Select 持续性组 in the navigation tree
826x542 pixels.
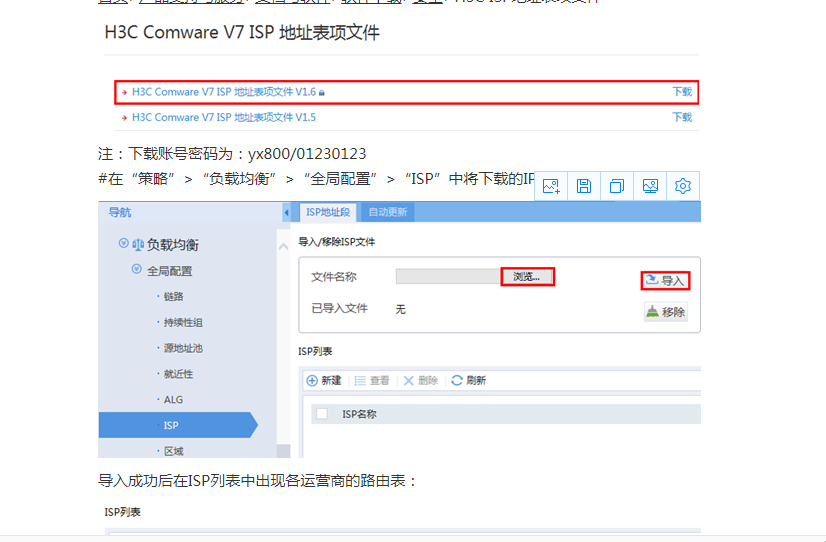click(x=183, y=322)
